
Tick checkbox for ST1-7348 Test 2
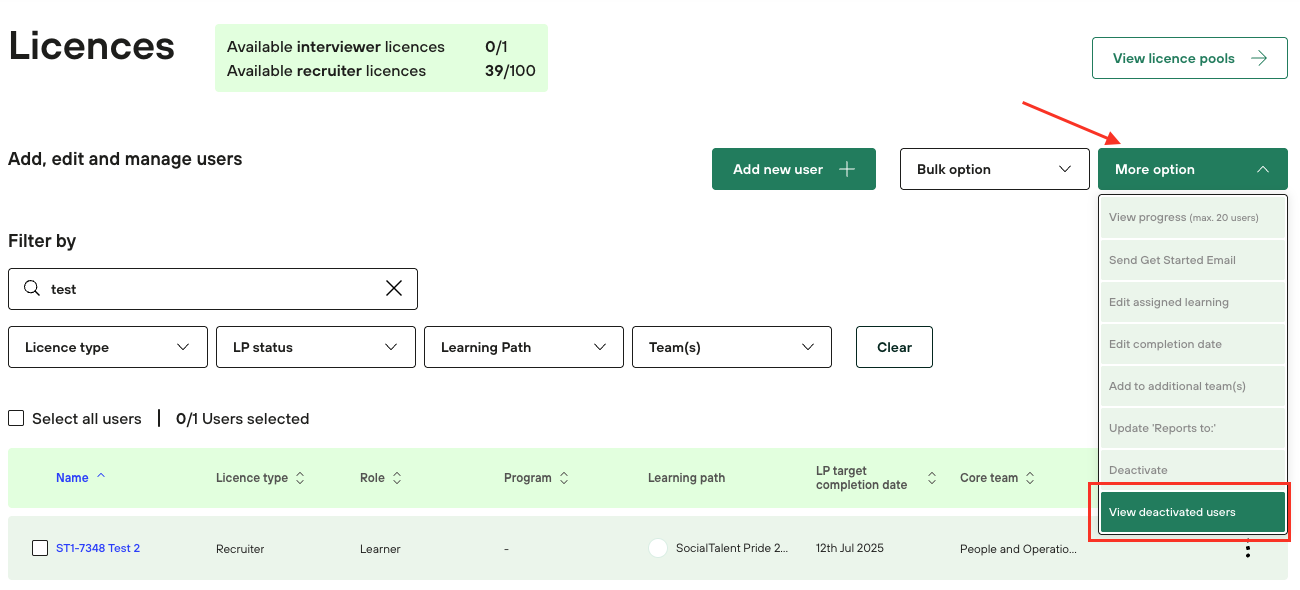point(40,548)
